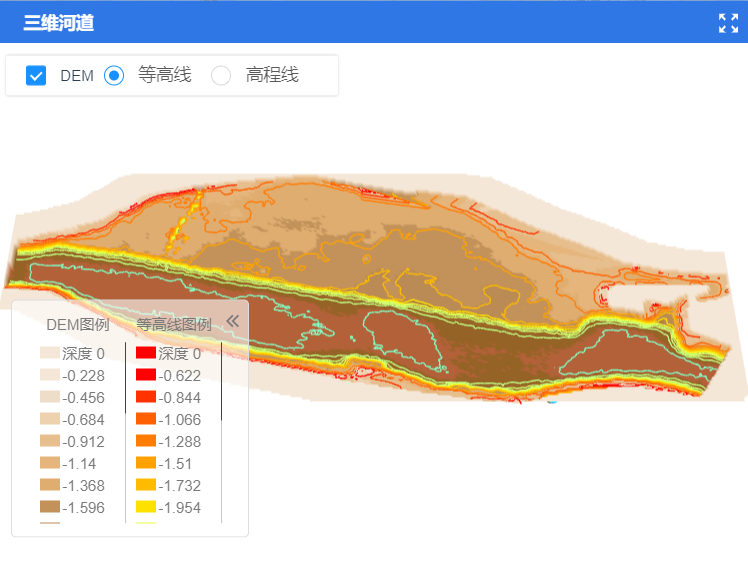Click the contour 深度 0 red swatch
This screenshot has height=564, width=748.
[x=146, y=353]
